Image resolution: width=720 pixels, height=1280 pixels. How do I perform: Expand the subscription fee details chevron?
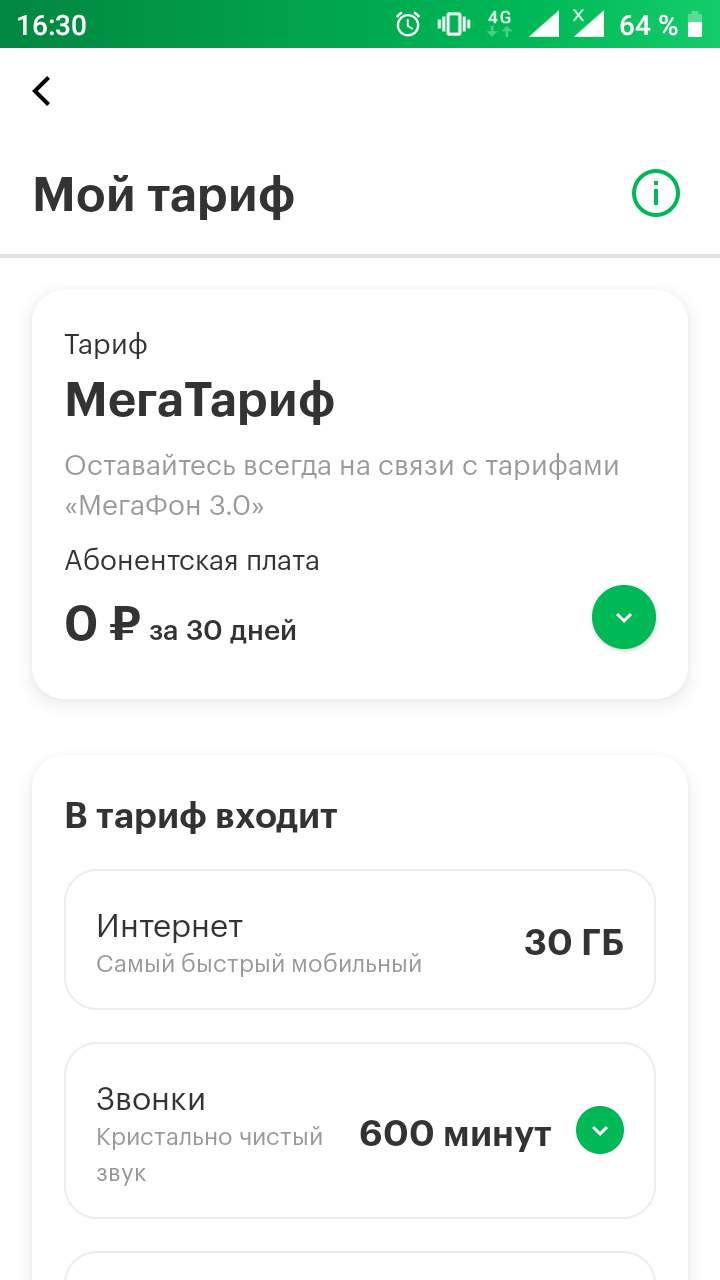tap(624, 617)
